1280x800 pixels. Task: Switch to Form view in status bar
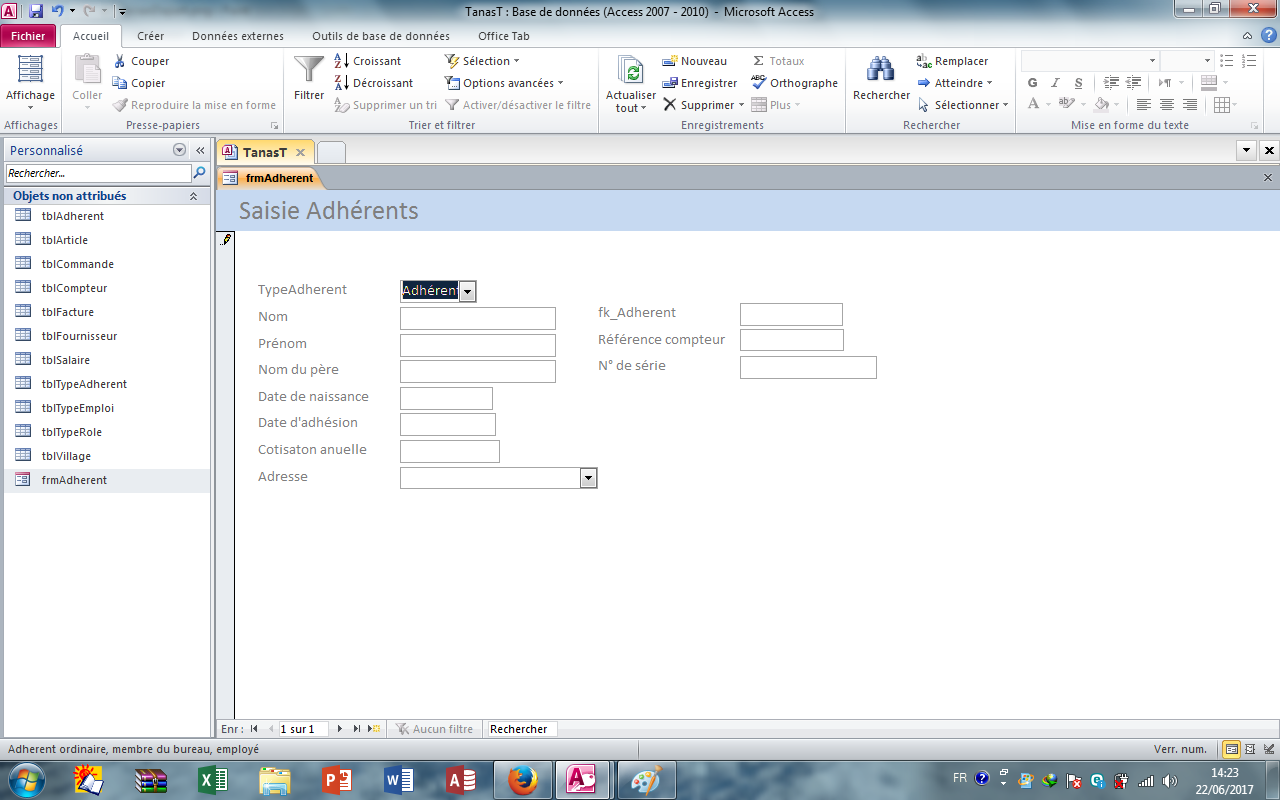click(1232, 749)
